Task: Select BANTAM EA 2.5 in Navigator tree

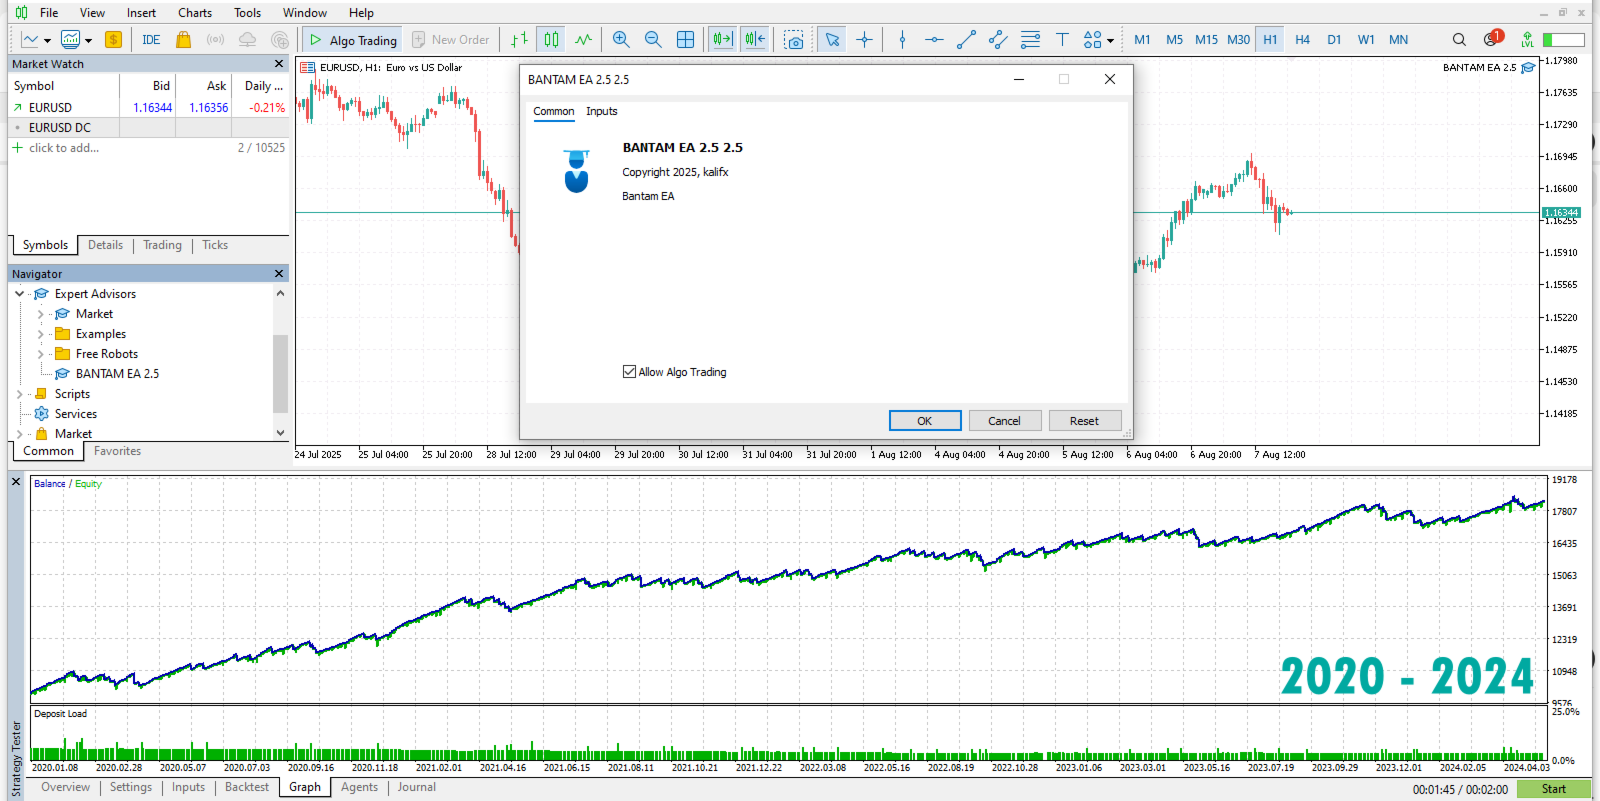Action: click(117, 374)
